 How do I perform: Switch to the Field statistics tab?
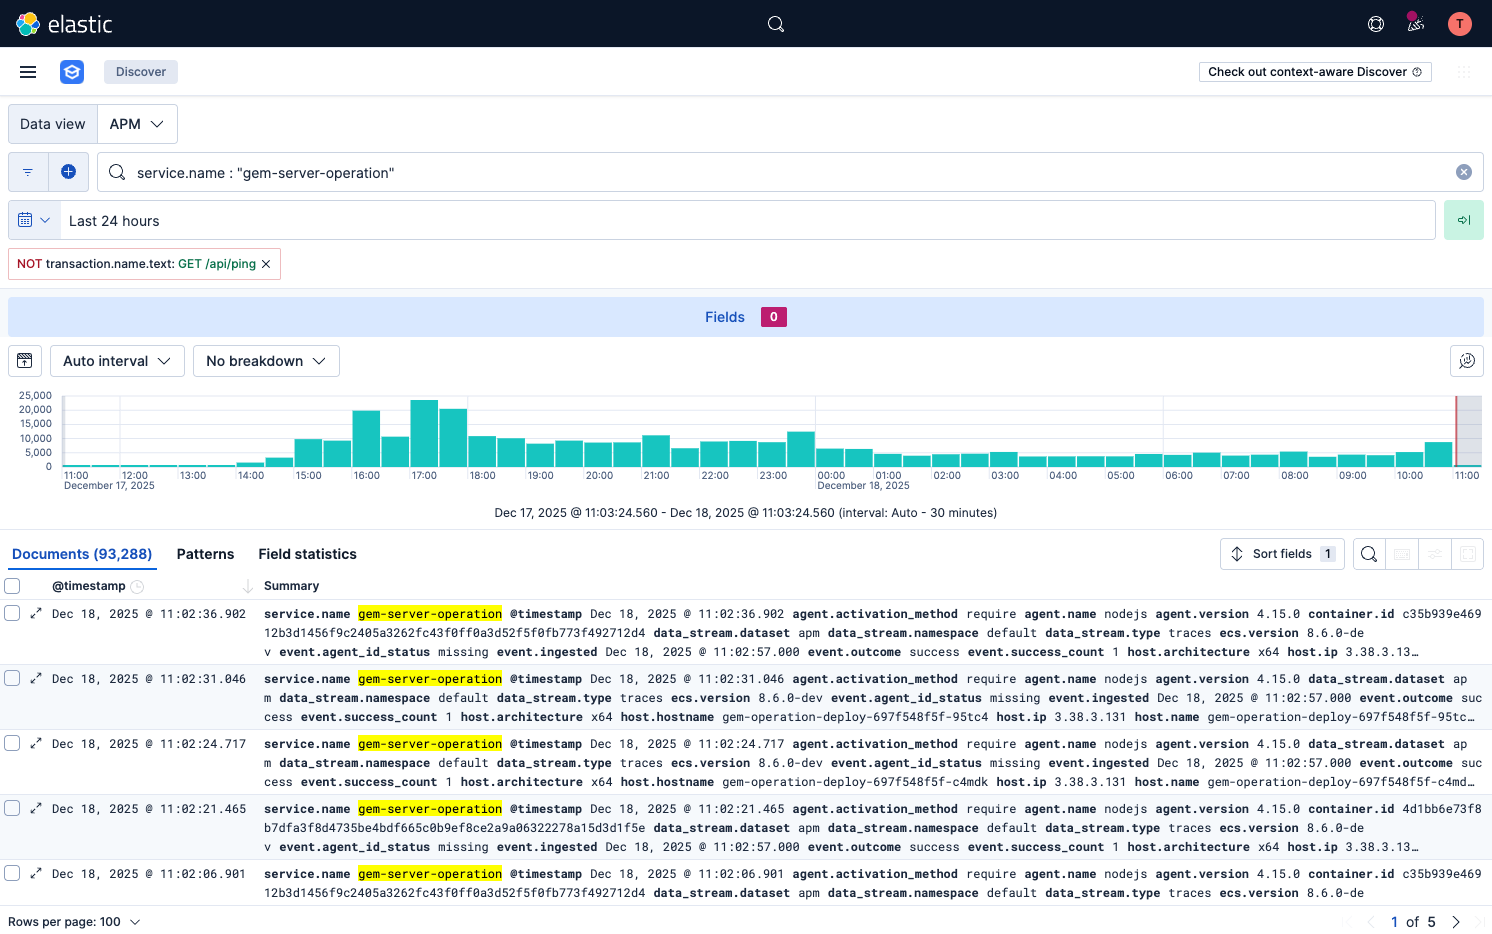[307, 554]
